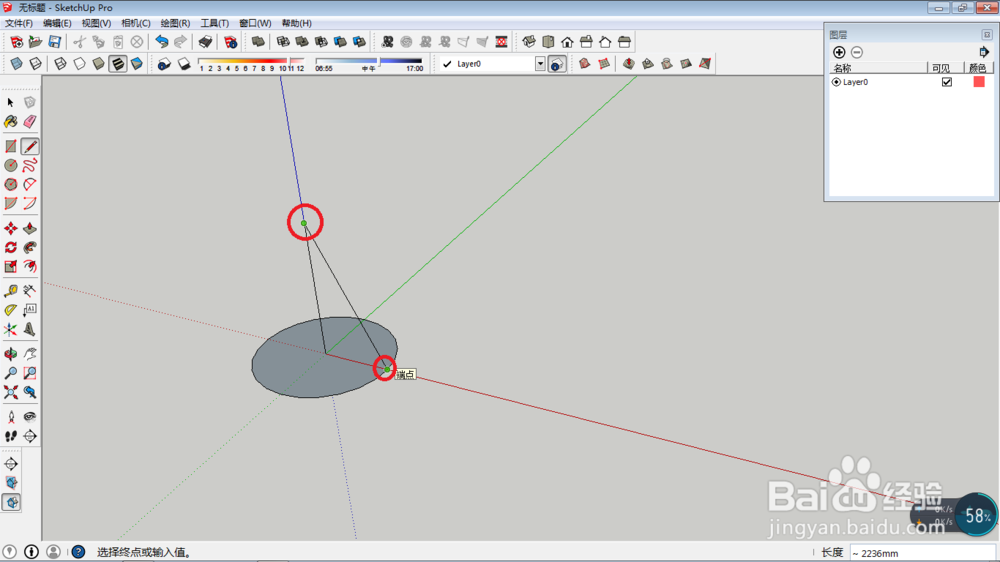Viewport: 1000px width, 562px height.
Task: Click the 颜色 column header
Action: tap(978, 68)
